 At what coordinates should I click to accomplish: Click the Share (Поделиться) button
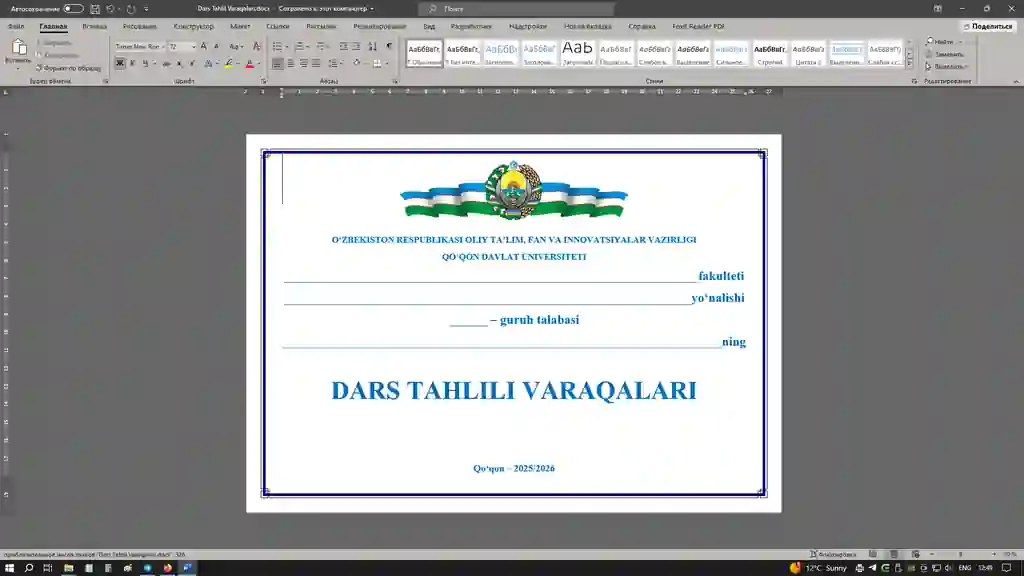(988, 26)
